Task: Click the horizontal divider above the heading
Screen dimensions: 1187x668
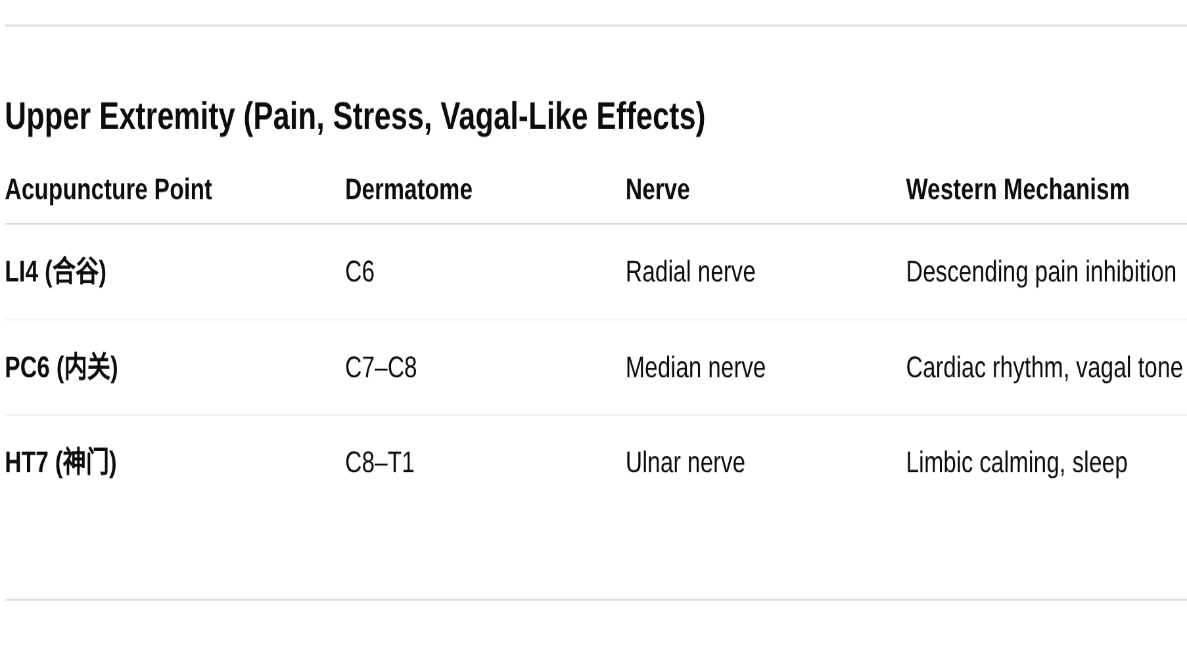Action: 594,26
